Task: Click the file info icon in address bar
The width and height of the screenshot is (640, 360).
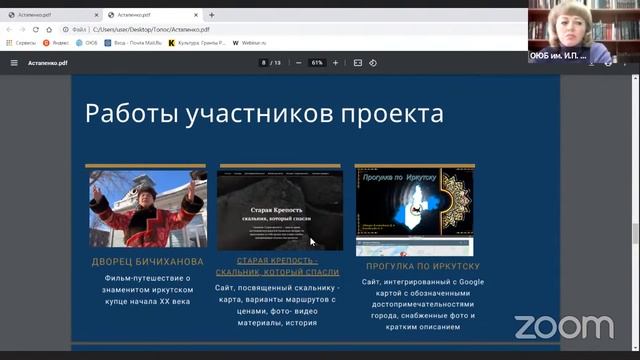Action: [65, 29]
